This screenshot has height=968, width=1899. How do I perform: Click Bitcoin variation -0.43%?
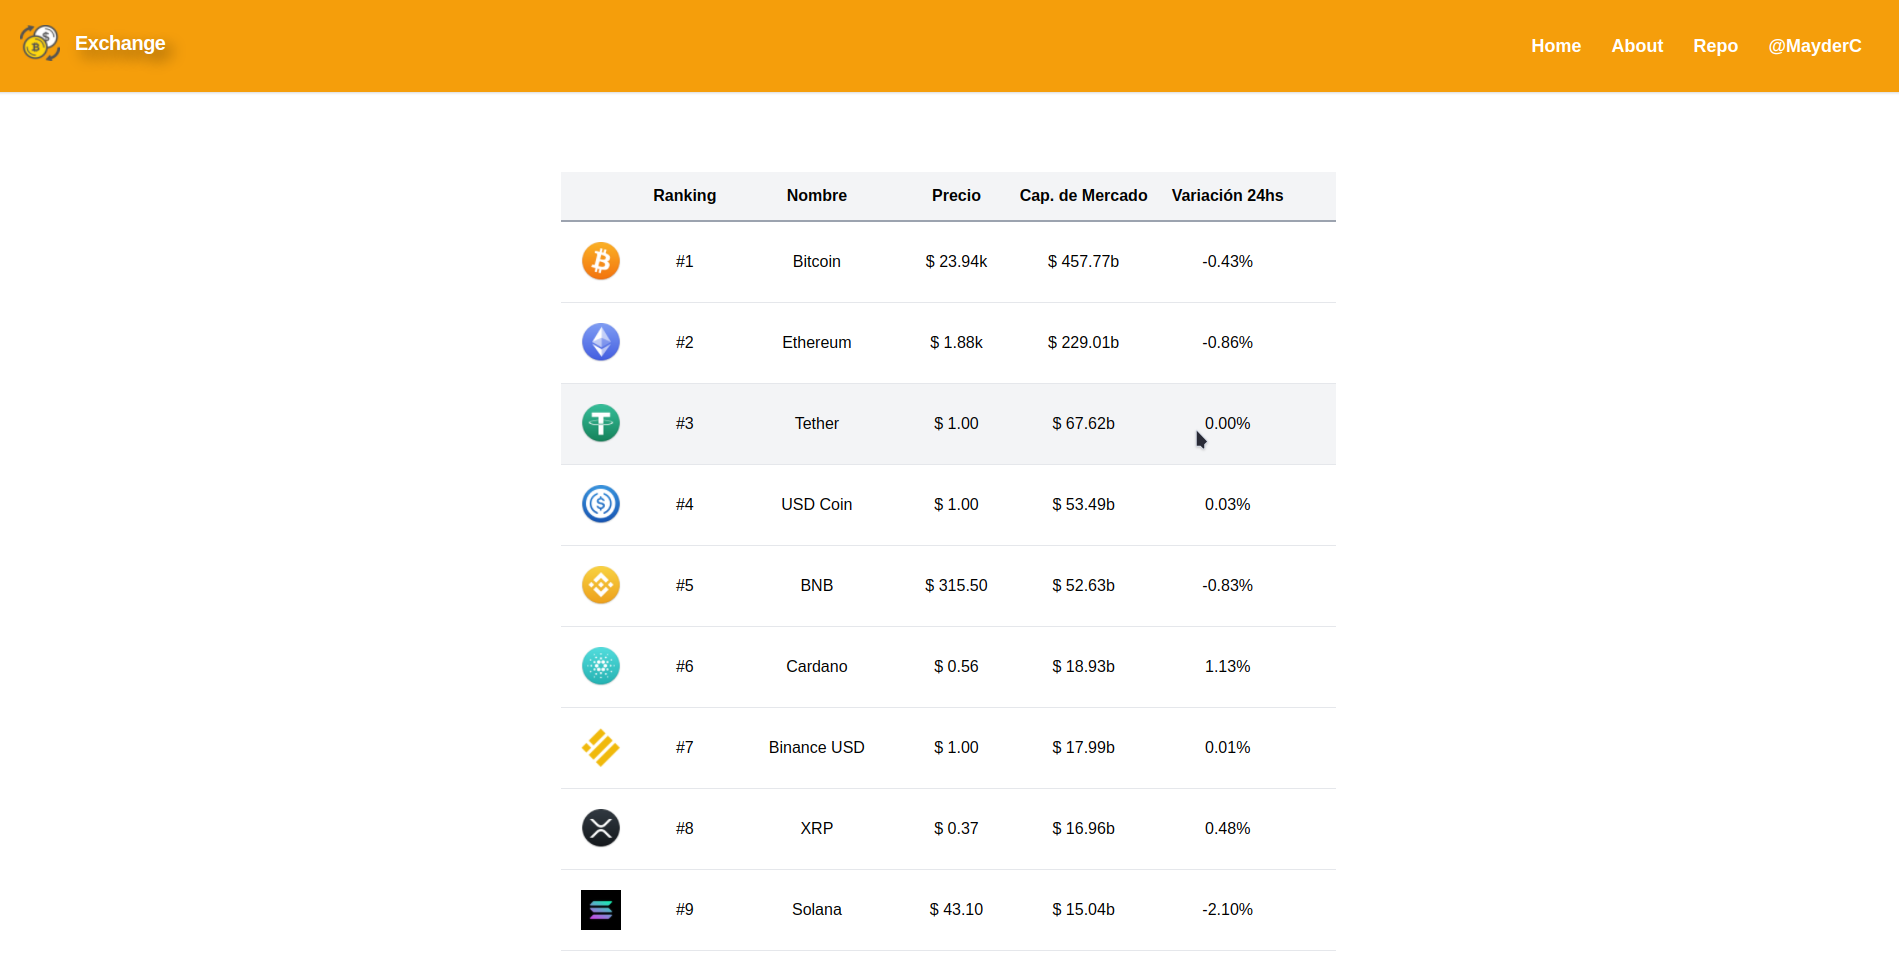coord(1227,261)
